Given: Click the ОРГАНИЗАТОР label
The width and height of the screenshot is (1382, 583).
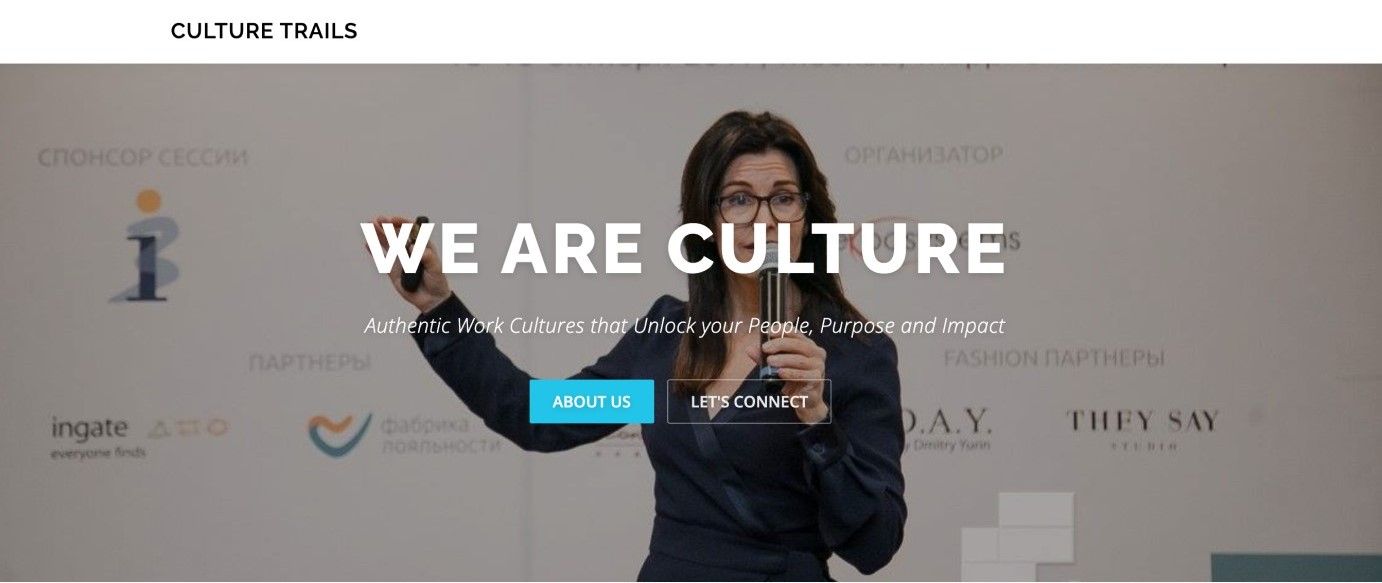Looking at the screenshot, I should [x=923, y=155].
